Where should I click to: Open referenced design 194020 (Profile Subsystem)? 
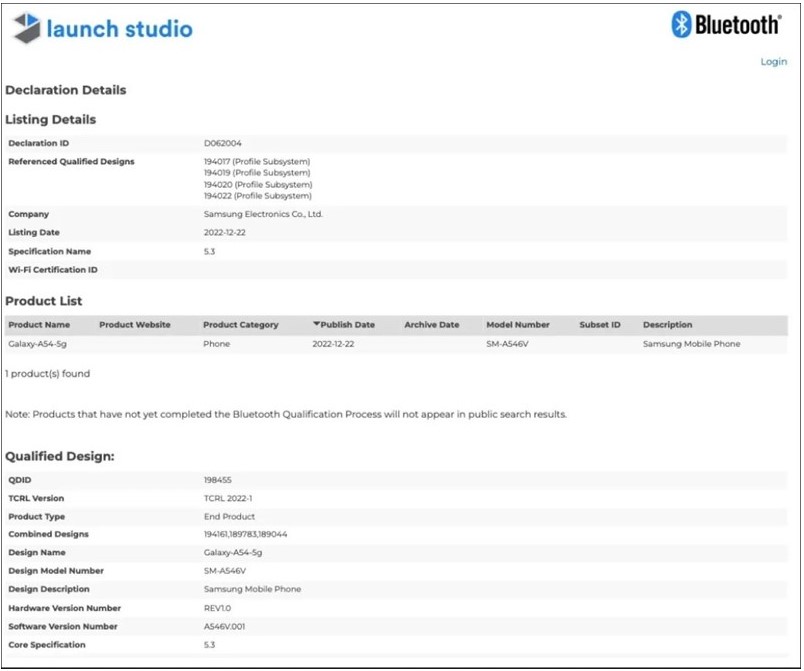click(257, 185)
